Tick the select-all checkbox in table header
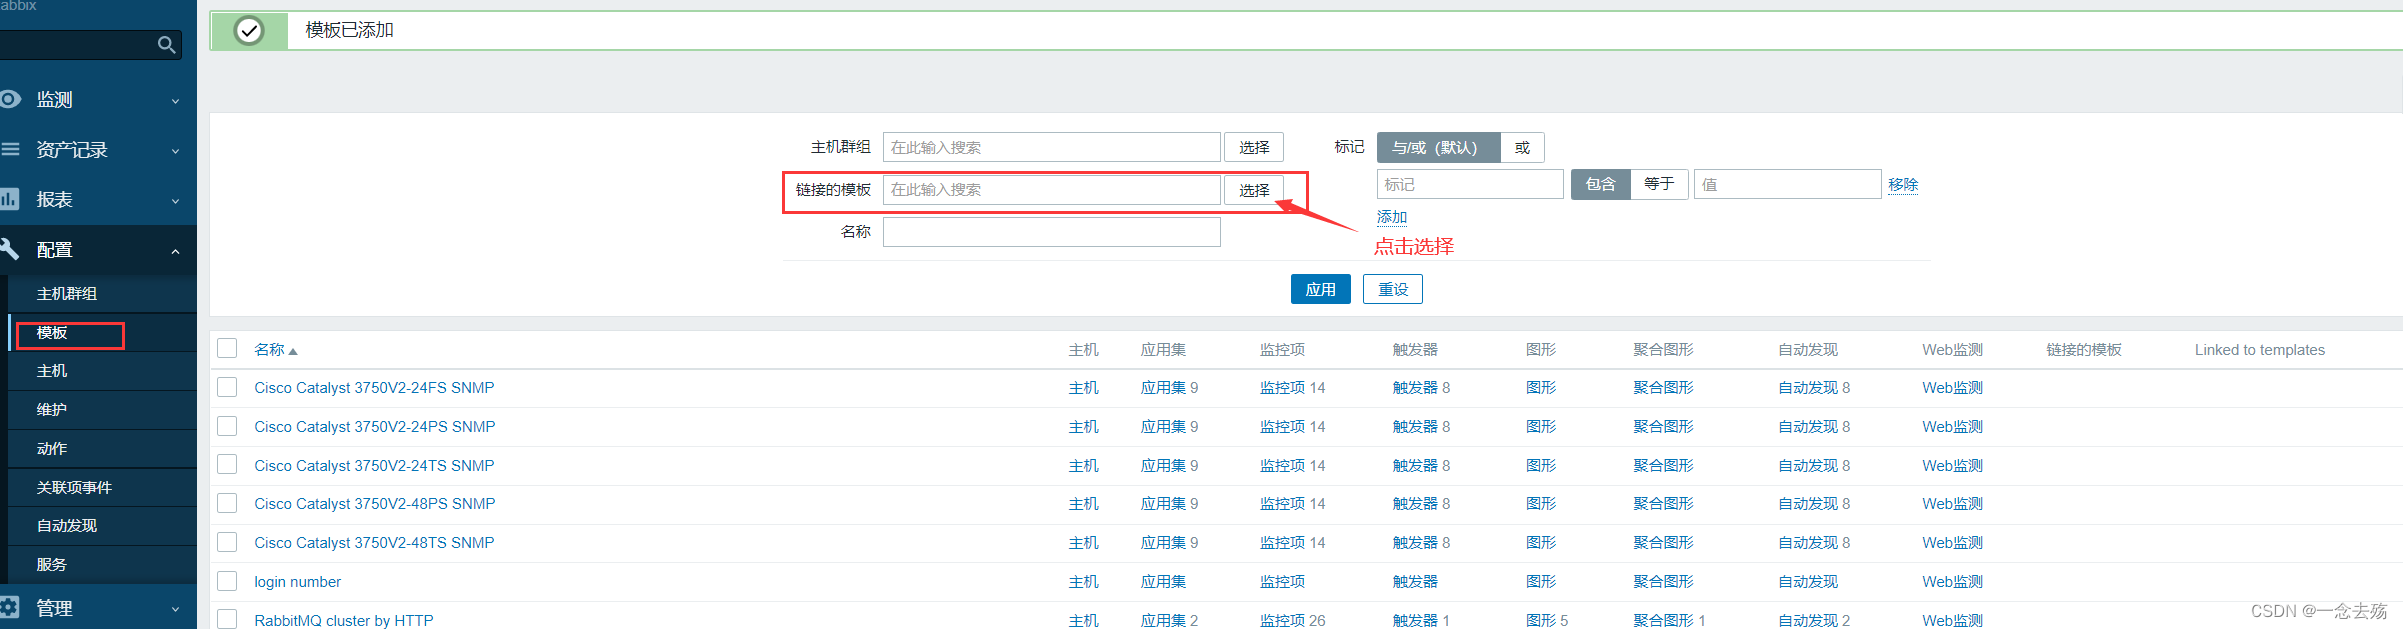 (227, 348)
